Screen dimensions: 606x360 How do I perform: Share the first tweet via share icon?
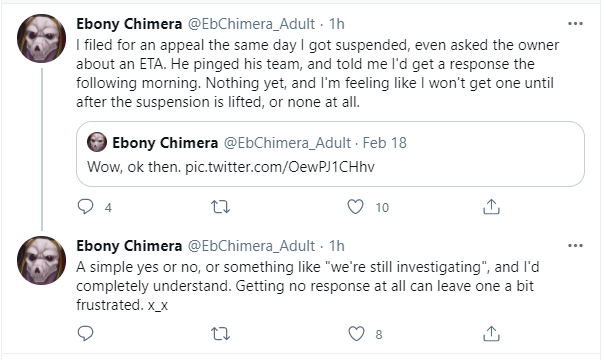[x=491, y=207]
